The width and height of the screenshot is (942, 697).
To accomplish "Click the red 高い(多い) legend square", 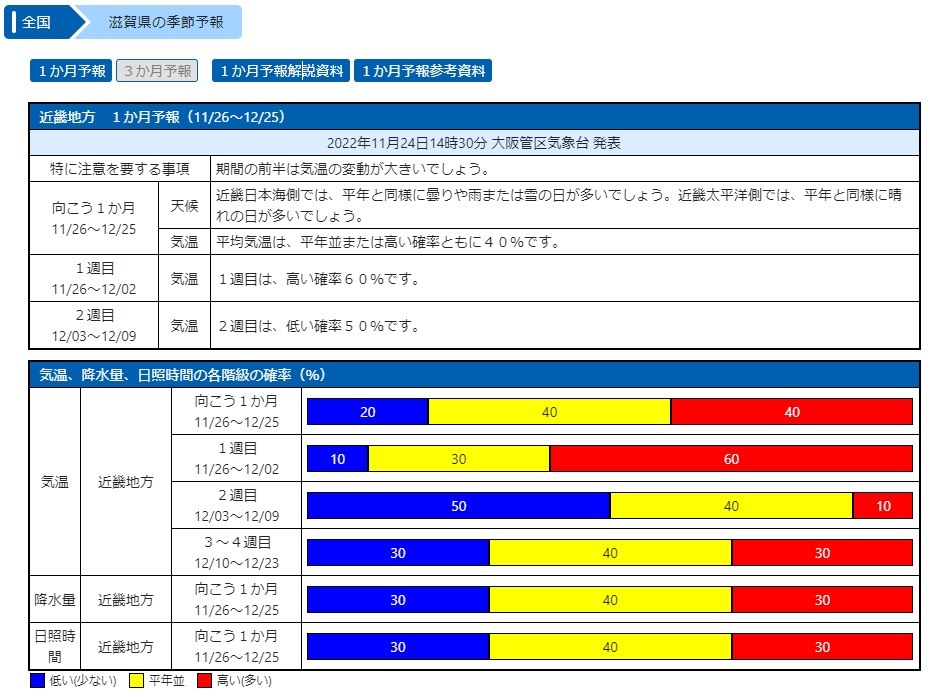I will coord(205,681).
